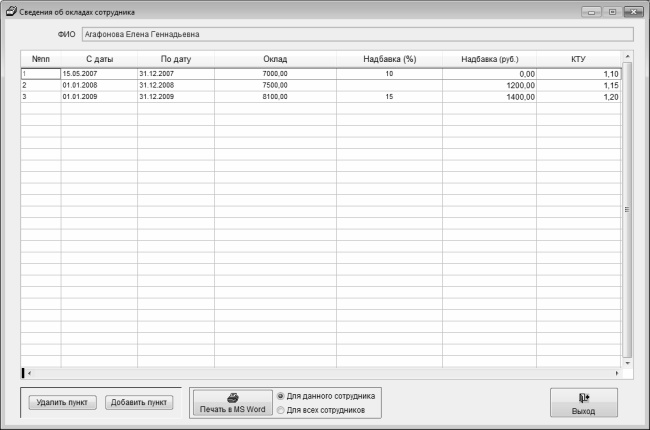Viewport: 650px width, 430px height.
Task: Select the salary cell 7500,00
Action: [275, 85]
